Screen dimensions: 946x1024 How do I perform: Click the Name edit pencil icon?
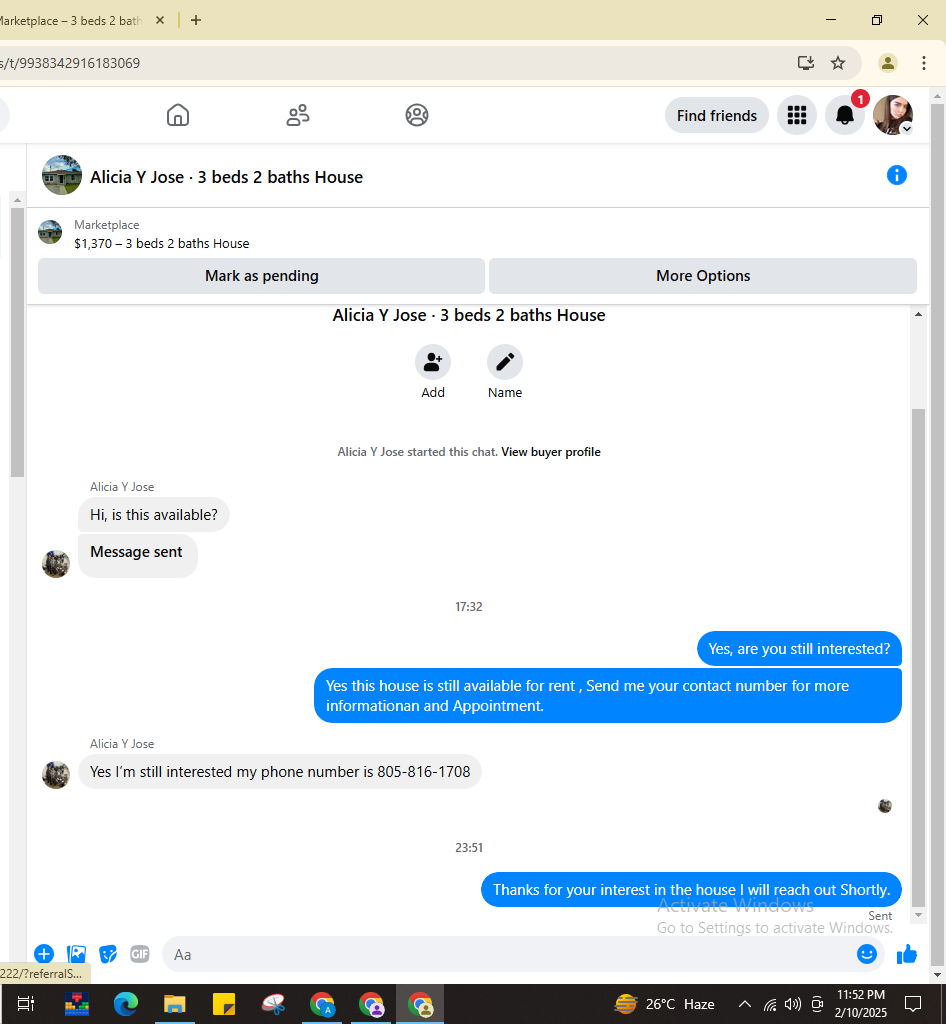505,362
